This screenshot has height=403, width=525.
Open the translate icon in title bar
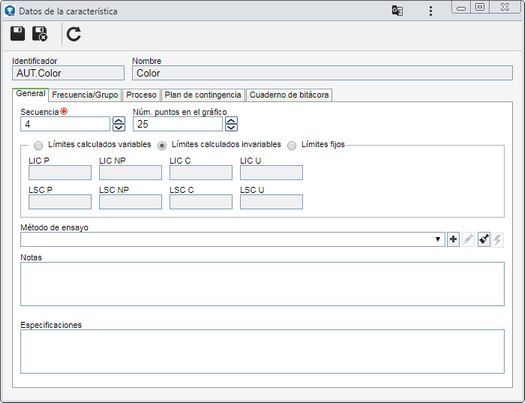pyautogui.click(x=397, y=11)
